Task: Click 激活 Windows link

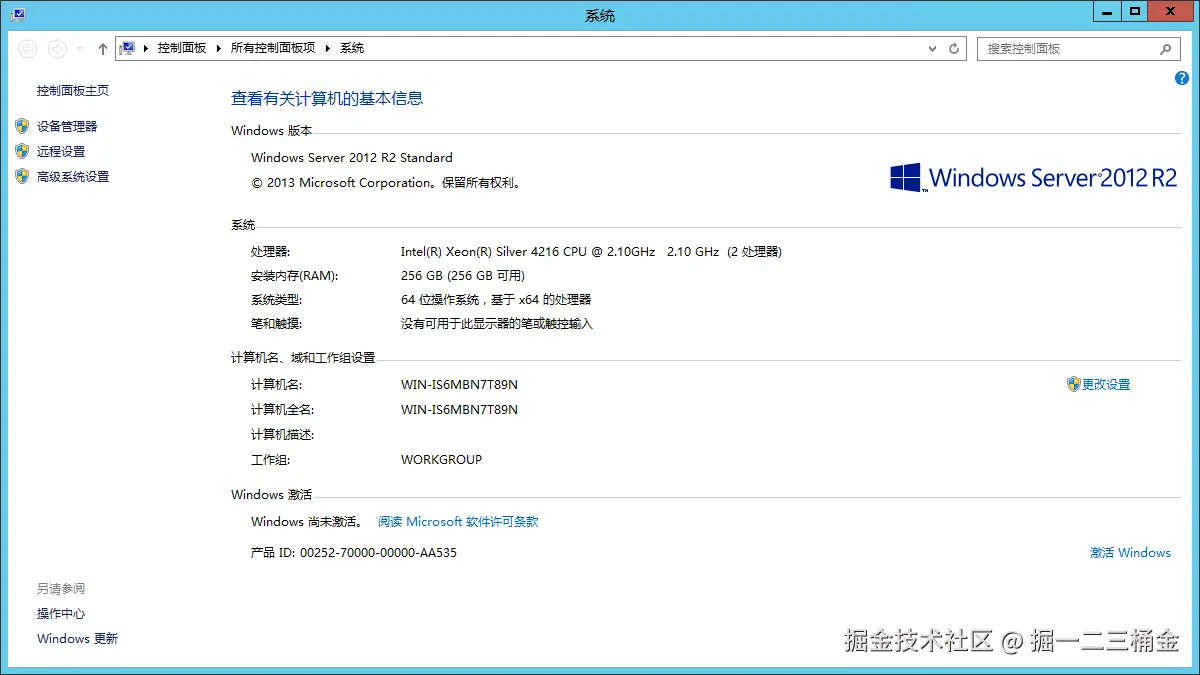Action: [x=1130, y=553]
